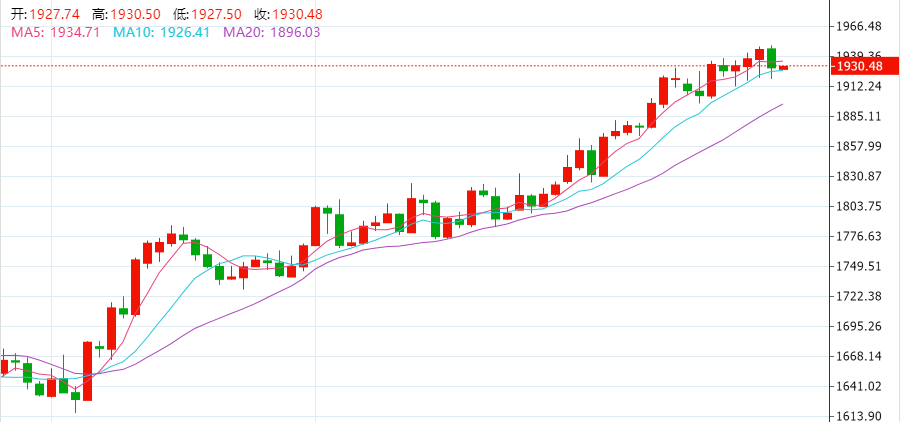900x422 pixels.
Task: Click the 1641.02 price axis label
Action: coord(859,386)
